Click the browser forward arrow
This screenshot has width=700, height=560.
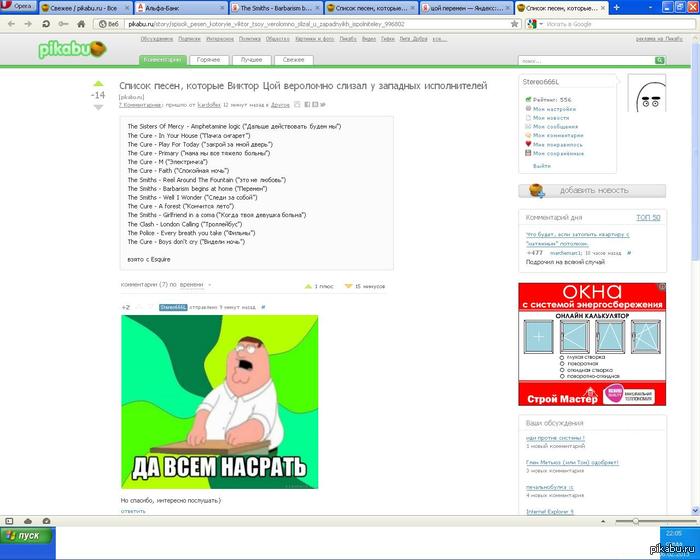pyautogui.click(x=28, y=24)
